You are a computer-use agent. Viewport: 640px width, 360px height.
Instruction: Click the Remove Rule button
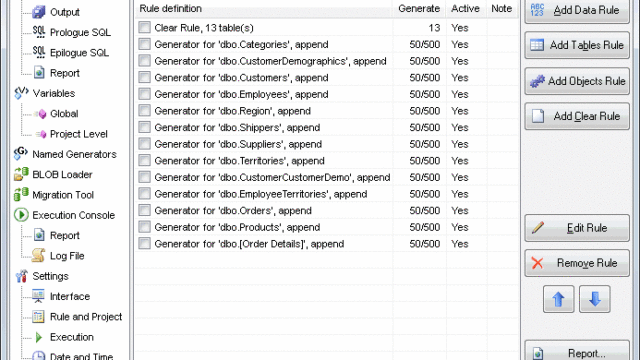(x=577, y=263)
